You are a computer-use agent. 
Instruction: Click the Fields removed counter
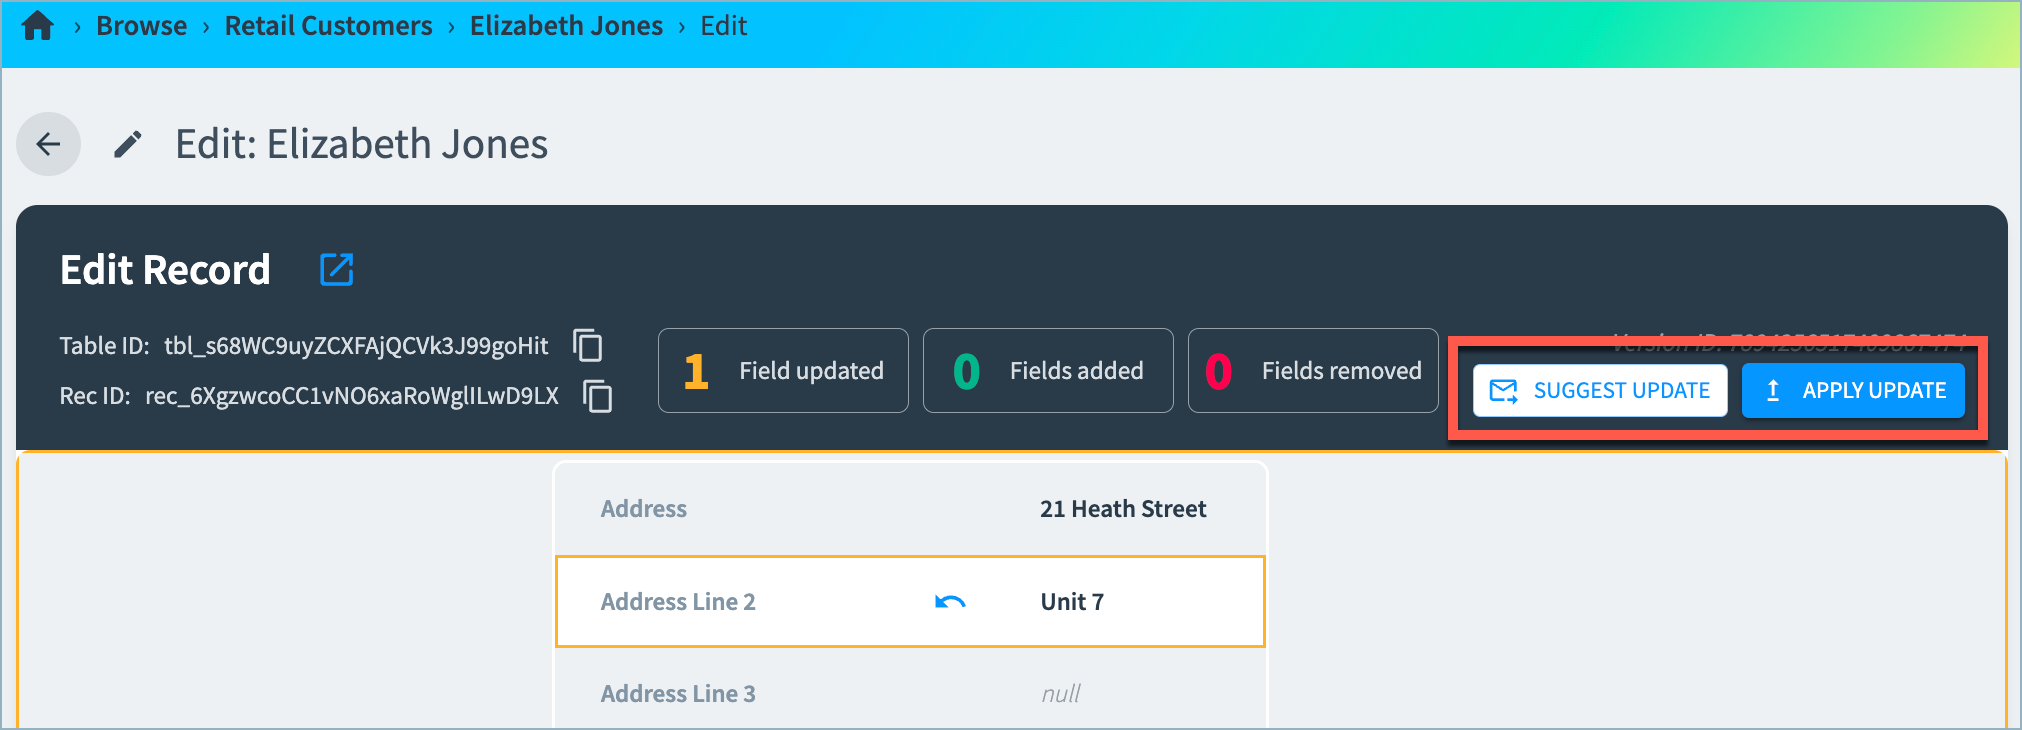1312,371
